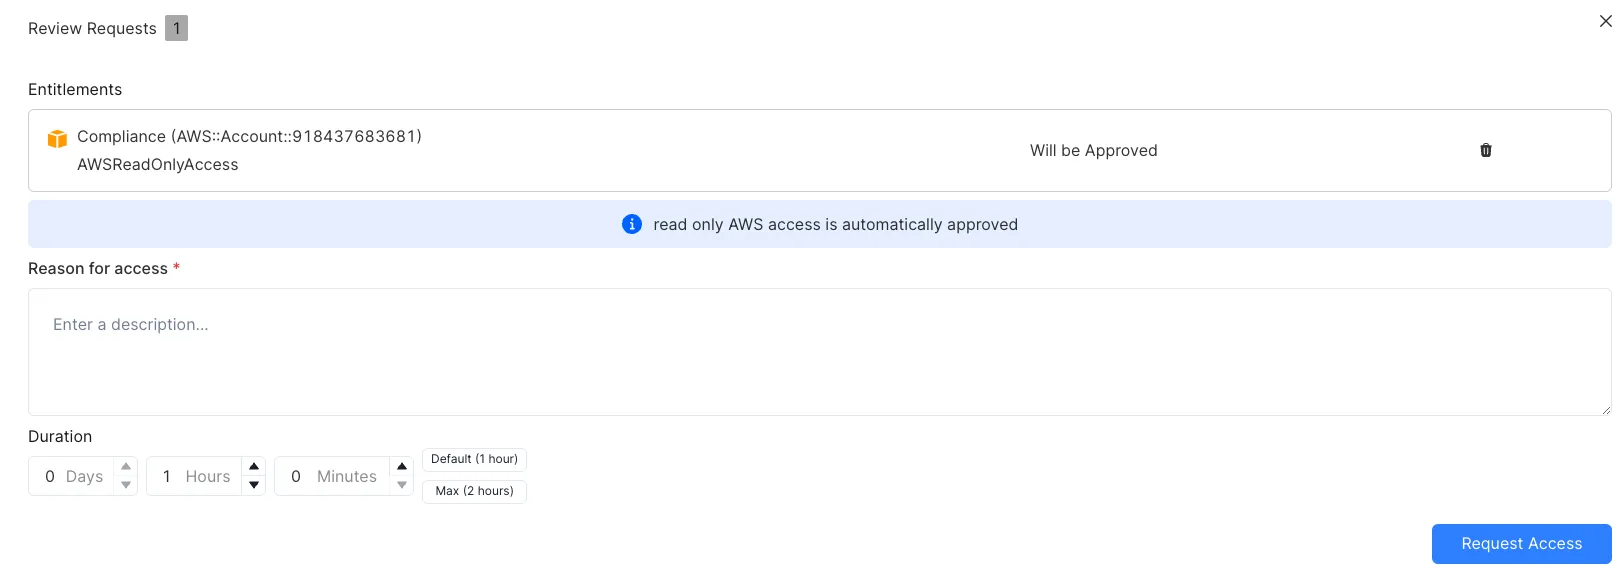Click into the Days input field
Viewport: 1623px width, 585px height.
72,476
